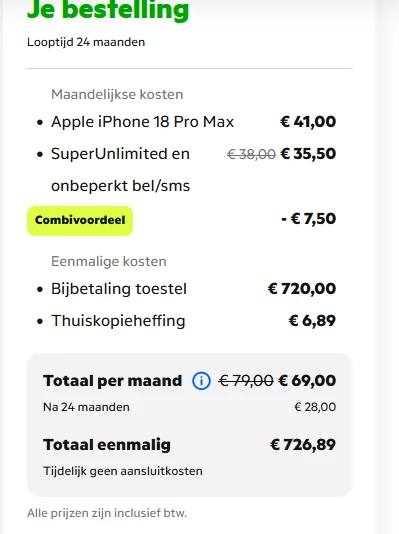Click the Tijdelijk geen aansluitkosten note

click(x=123, y=471)
